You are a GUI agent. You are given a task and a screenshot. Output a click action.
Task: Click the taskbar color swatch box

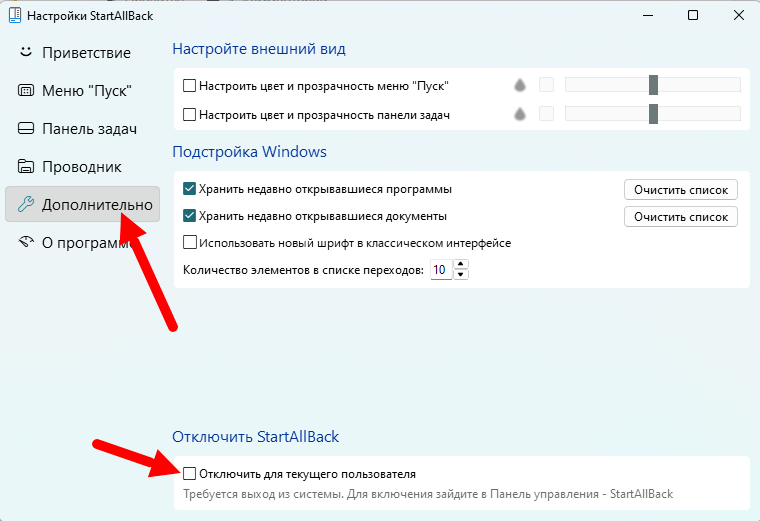click(546, 114)
